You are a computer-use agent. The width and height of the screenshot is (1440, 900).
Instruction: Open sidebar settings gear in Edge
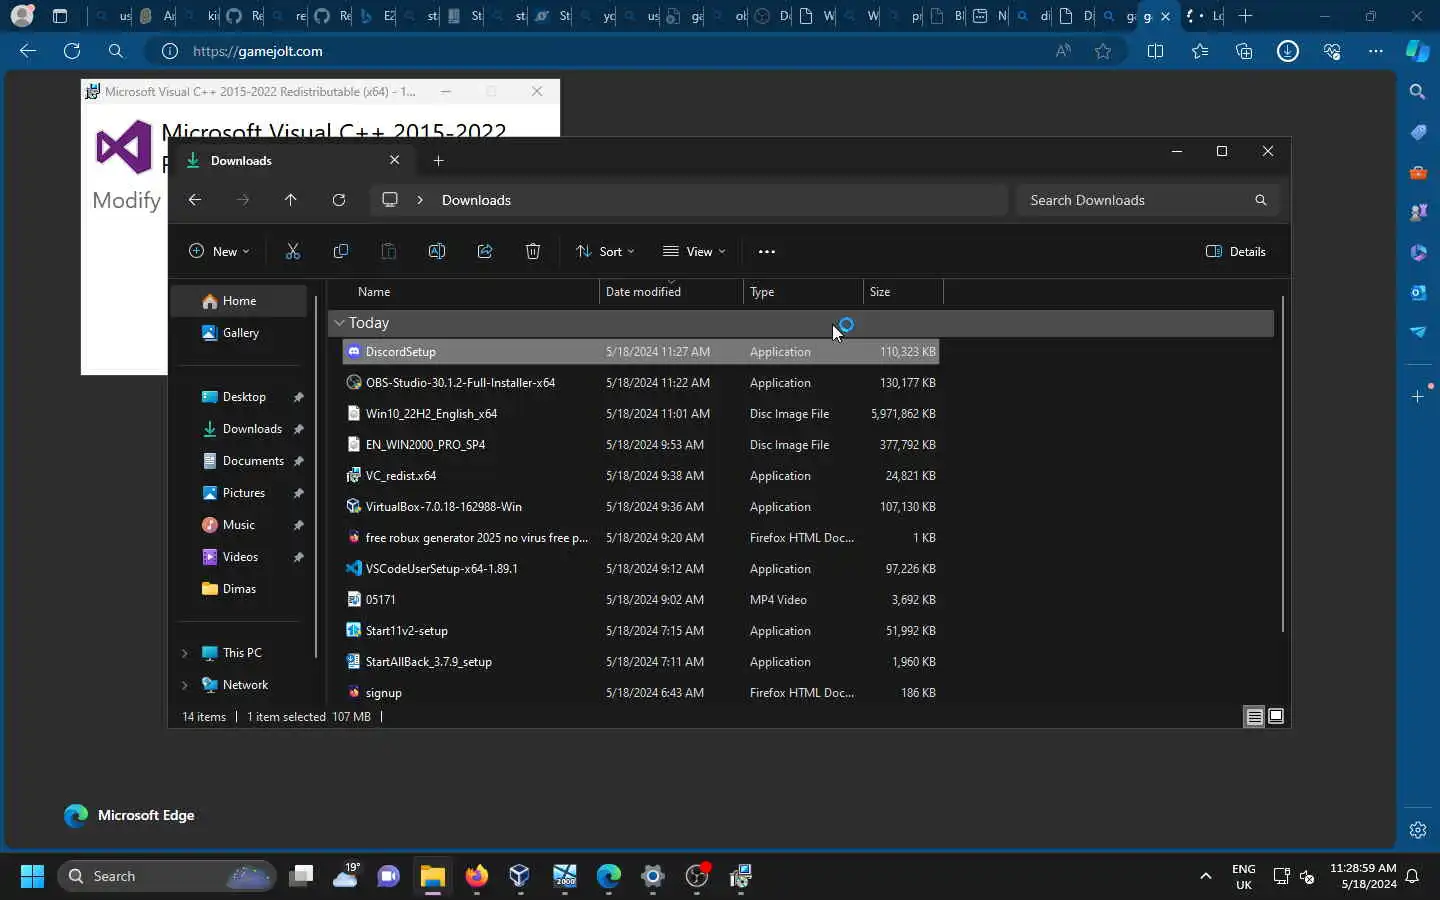point(1418,830)
